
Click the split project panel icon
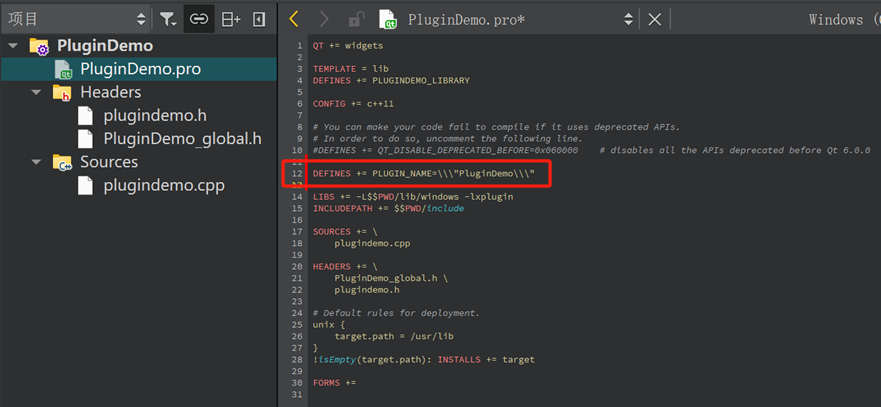(231, 19)
